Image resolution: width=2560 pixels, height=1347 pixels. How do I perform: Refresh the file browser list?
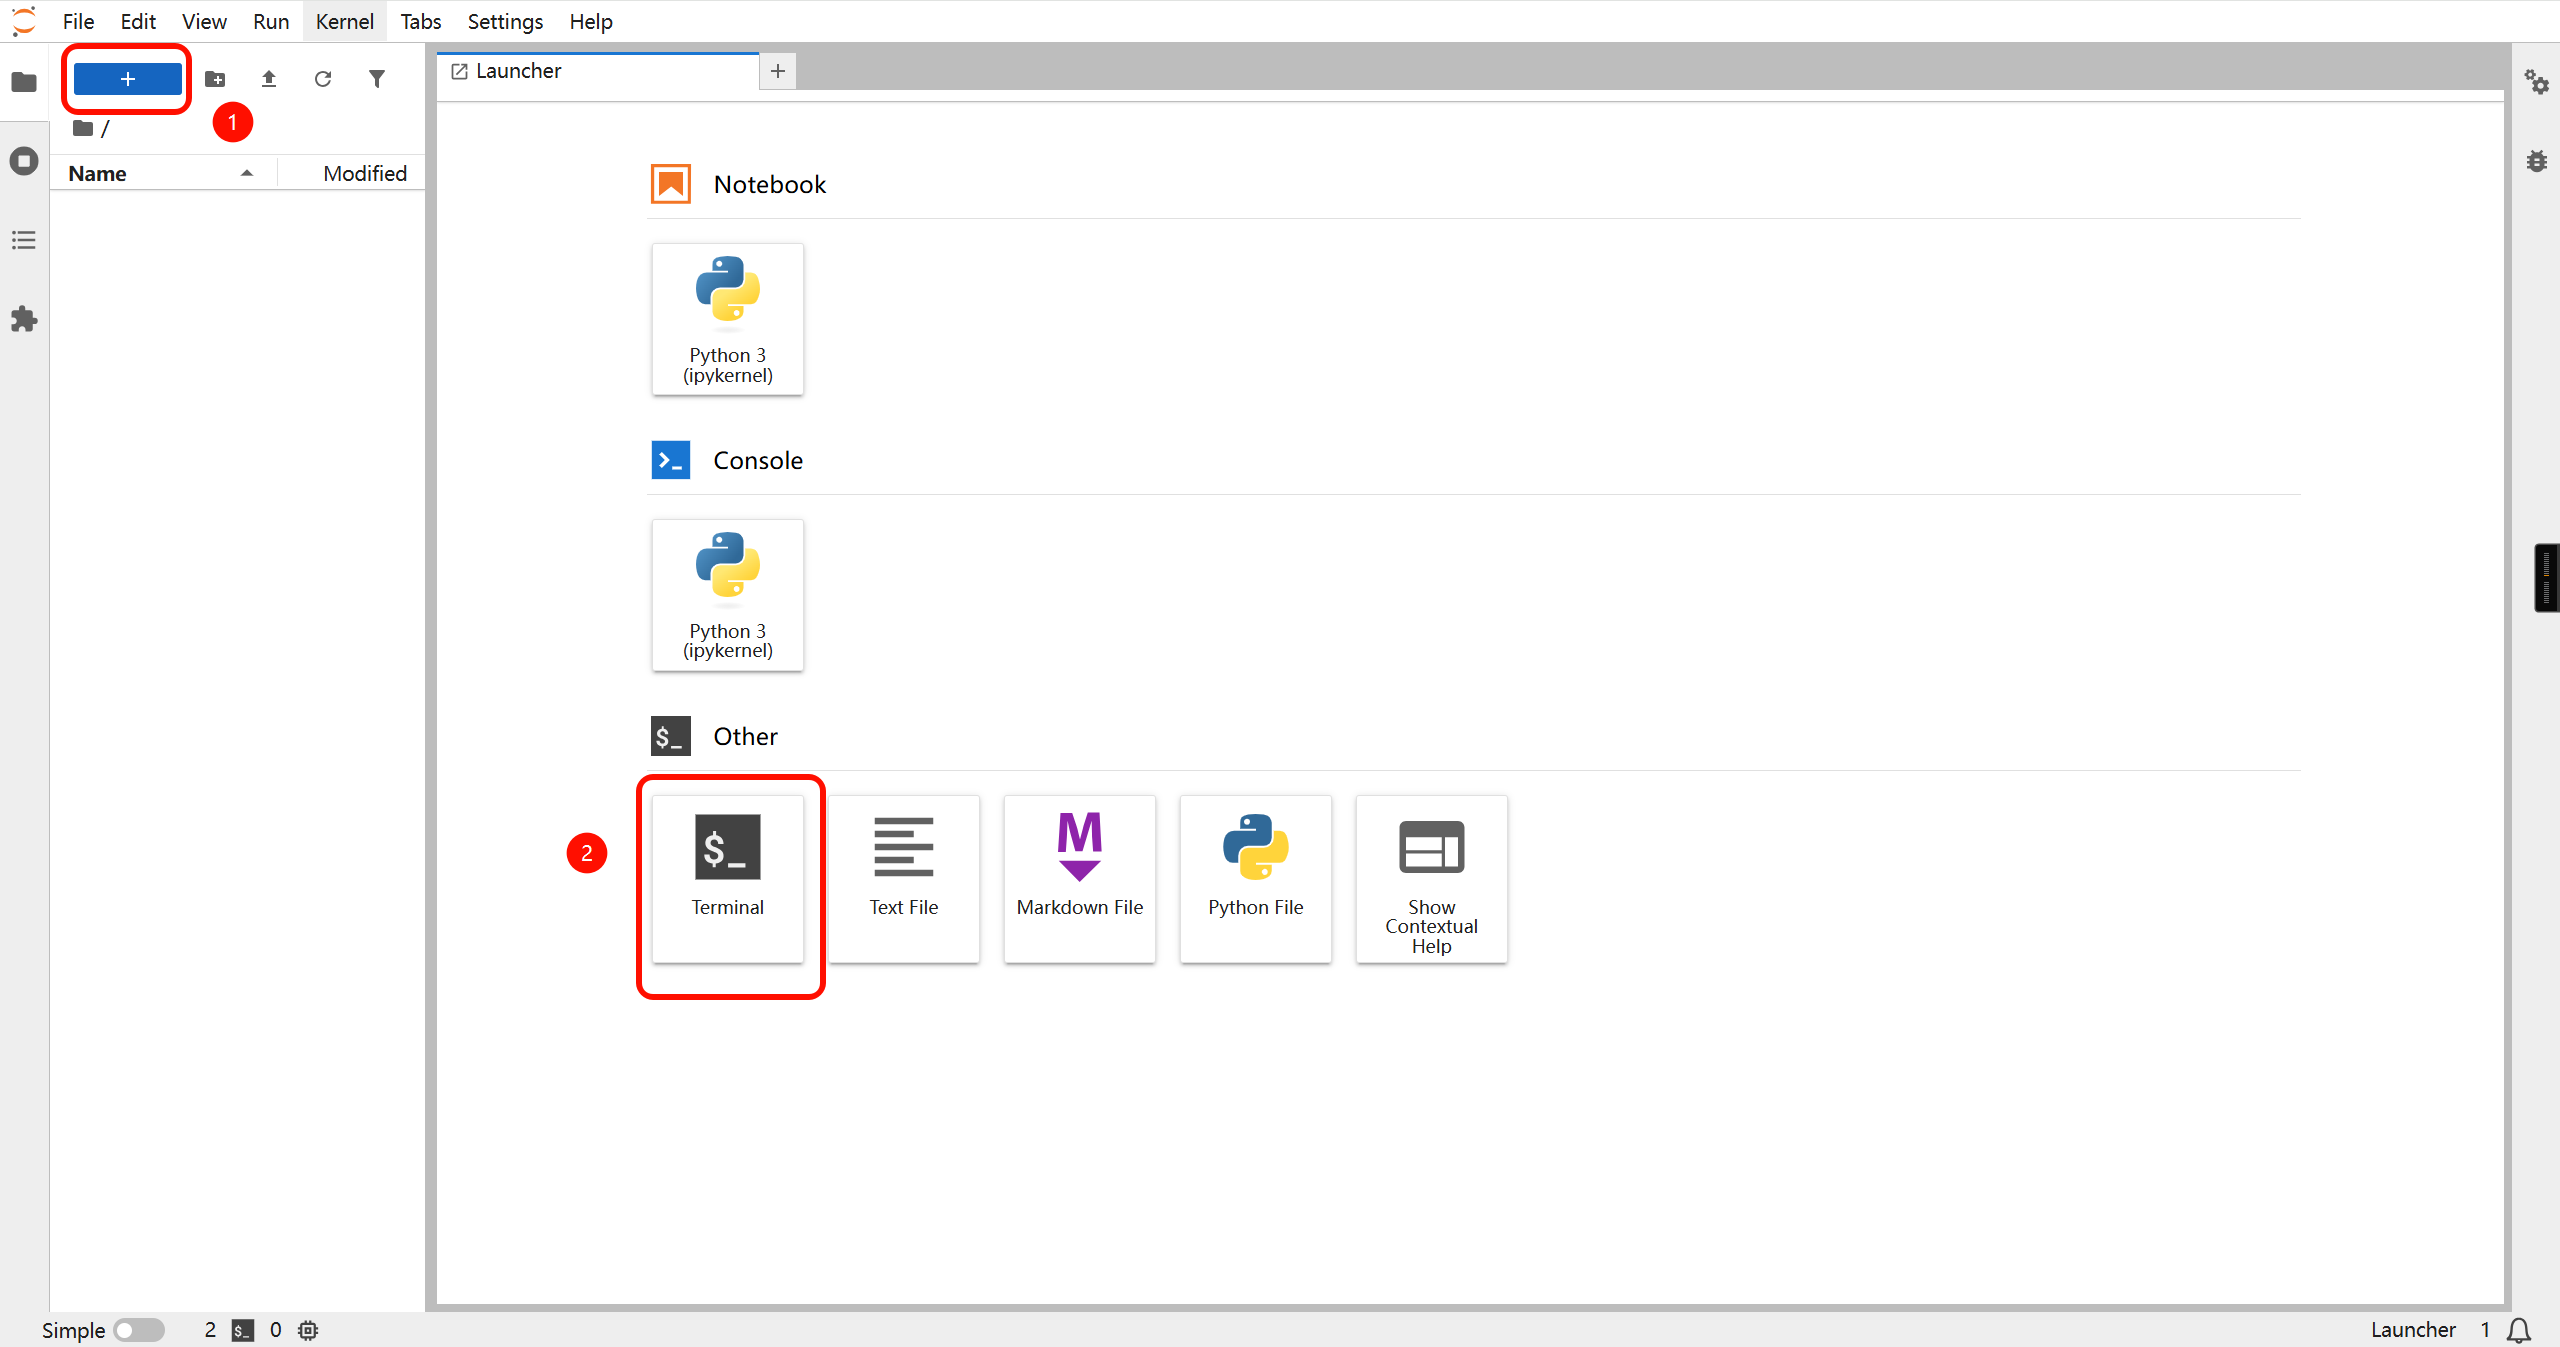click(322, 79)
